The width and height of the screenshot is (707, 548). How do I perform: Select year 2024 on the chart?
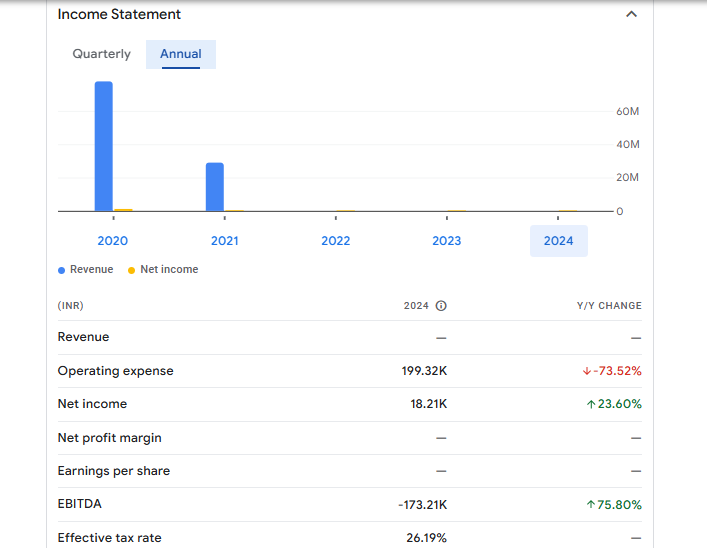pyautogui.click(x=559, y=241)
